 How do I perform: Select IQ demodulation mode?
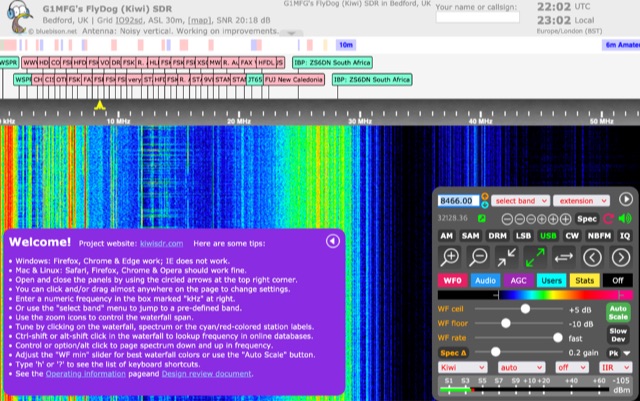point(624,236)
